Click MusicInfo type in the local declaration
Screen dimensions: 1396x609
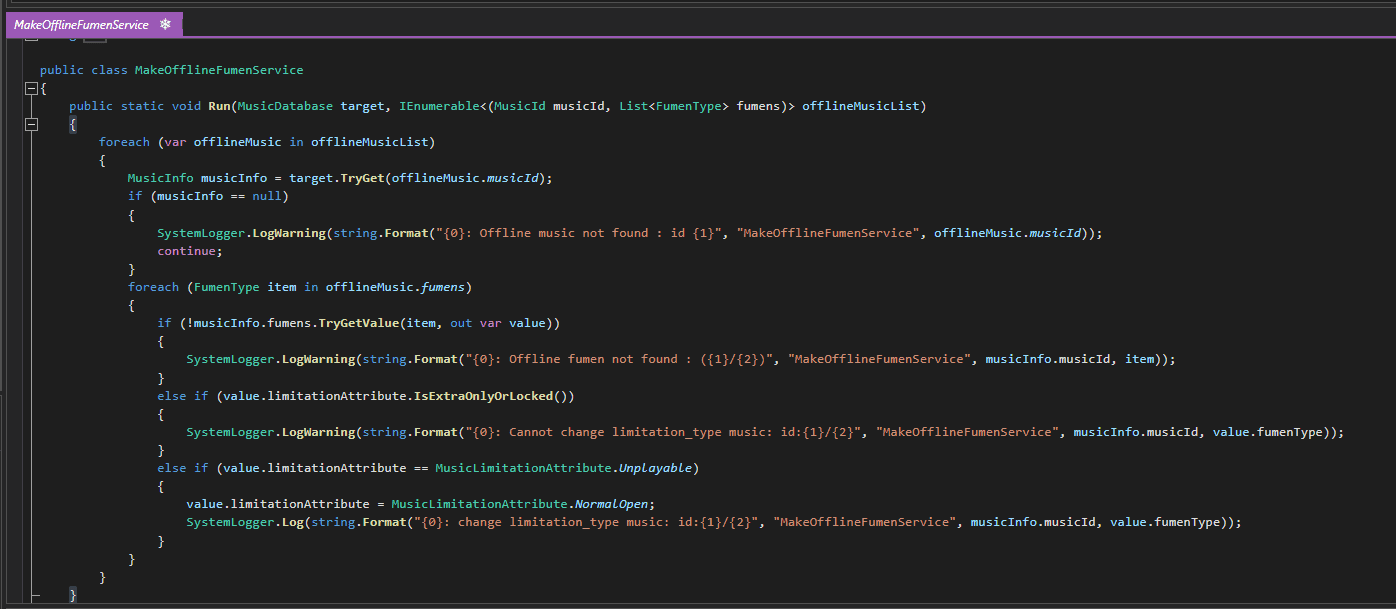[x=160, y=178]
